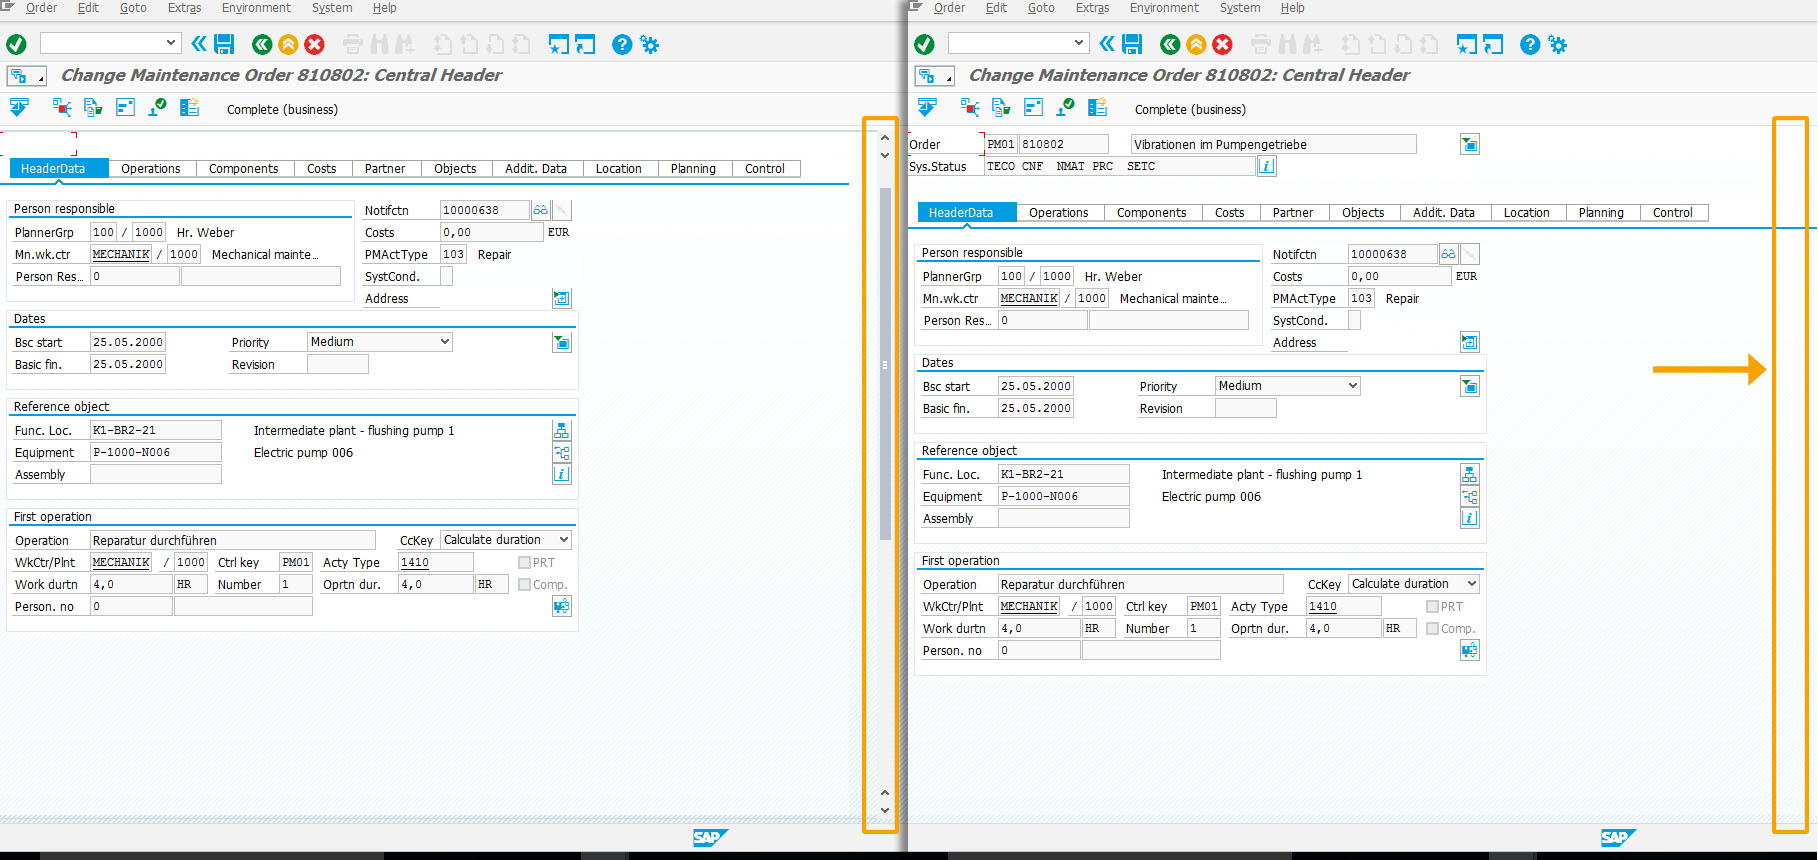Click Func. Loc. field K1-BR2-21 in left window

coord(156,430)
